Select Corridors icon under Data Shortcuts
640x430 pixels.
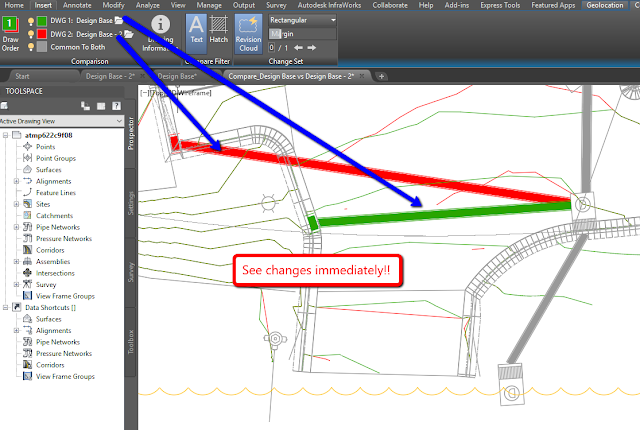[27, 365]
